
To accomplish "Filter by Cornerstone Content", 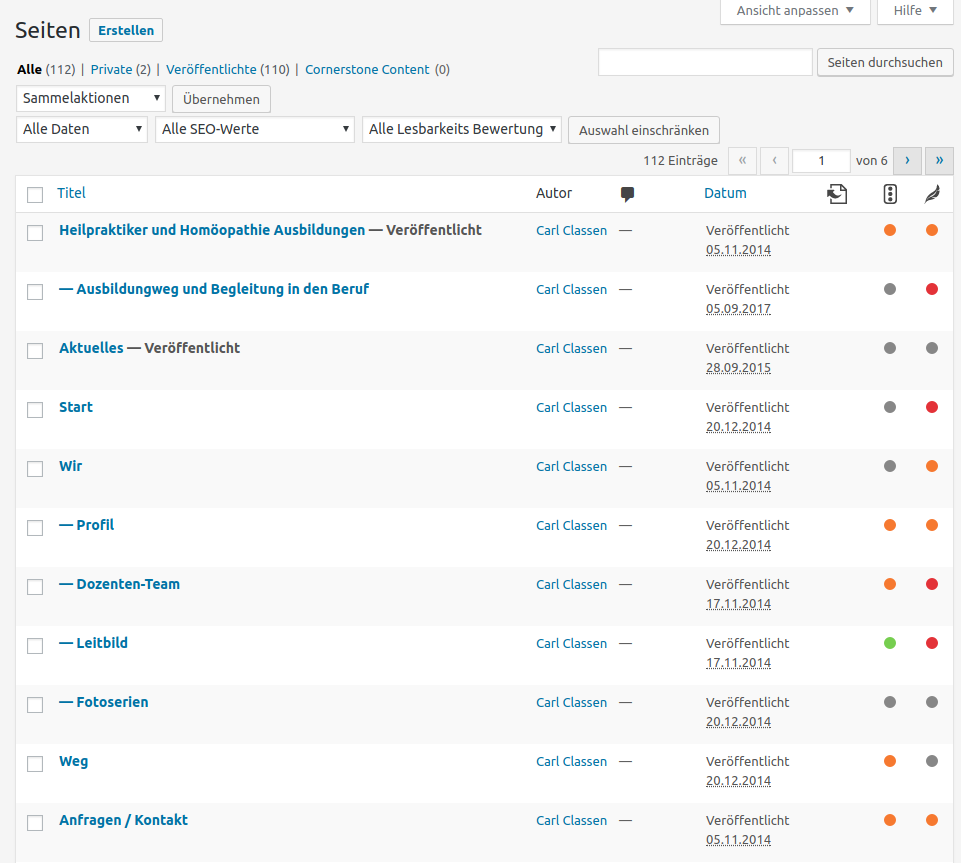I will (367, 70).
